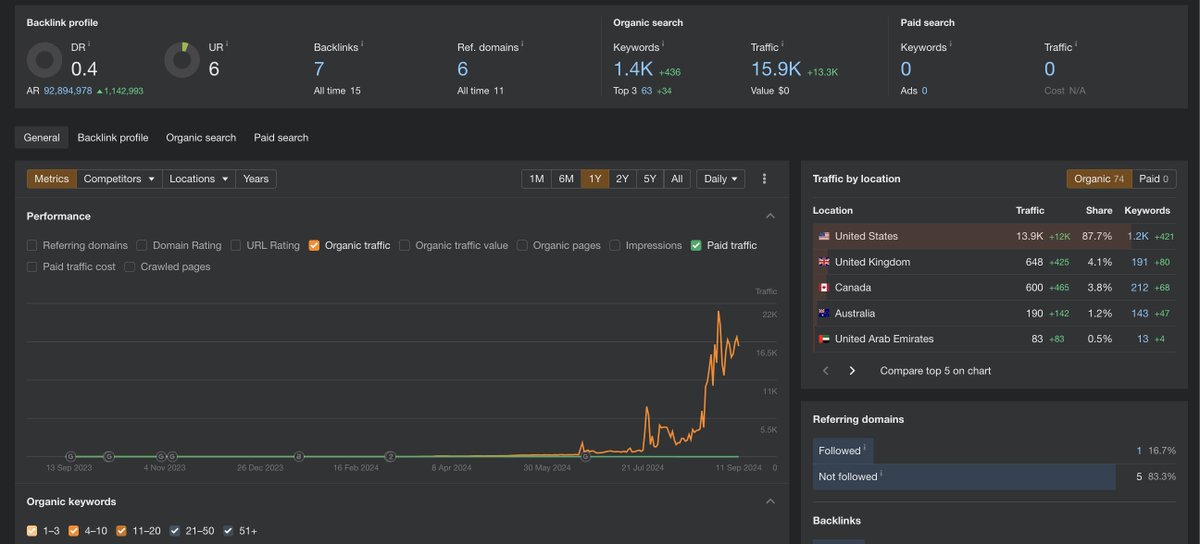
Task: Toggle the 1–3 keyword positions checkbox
Action: click(x=32, y=531)
